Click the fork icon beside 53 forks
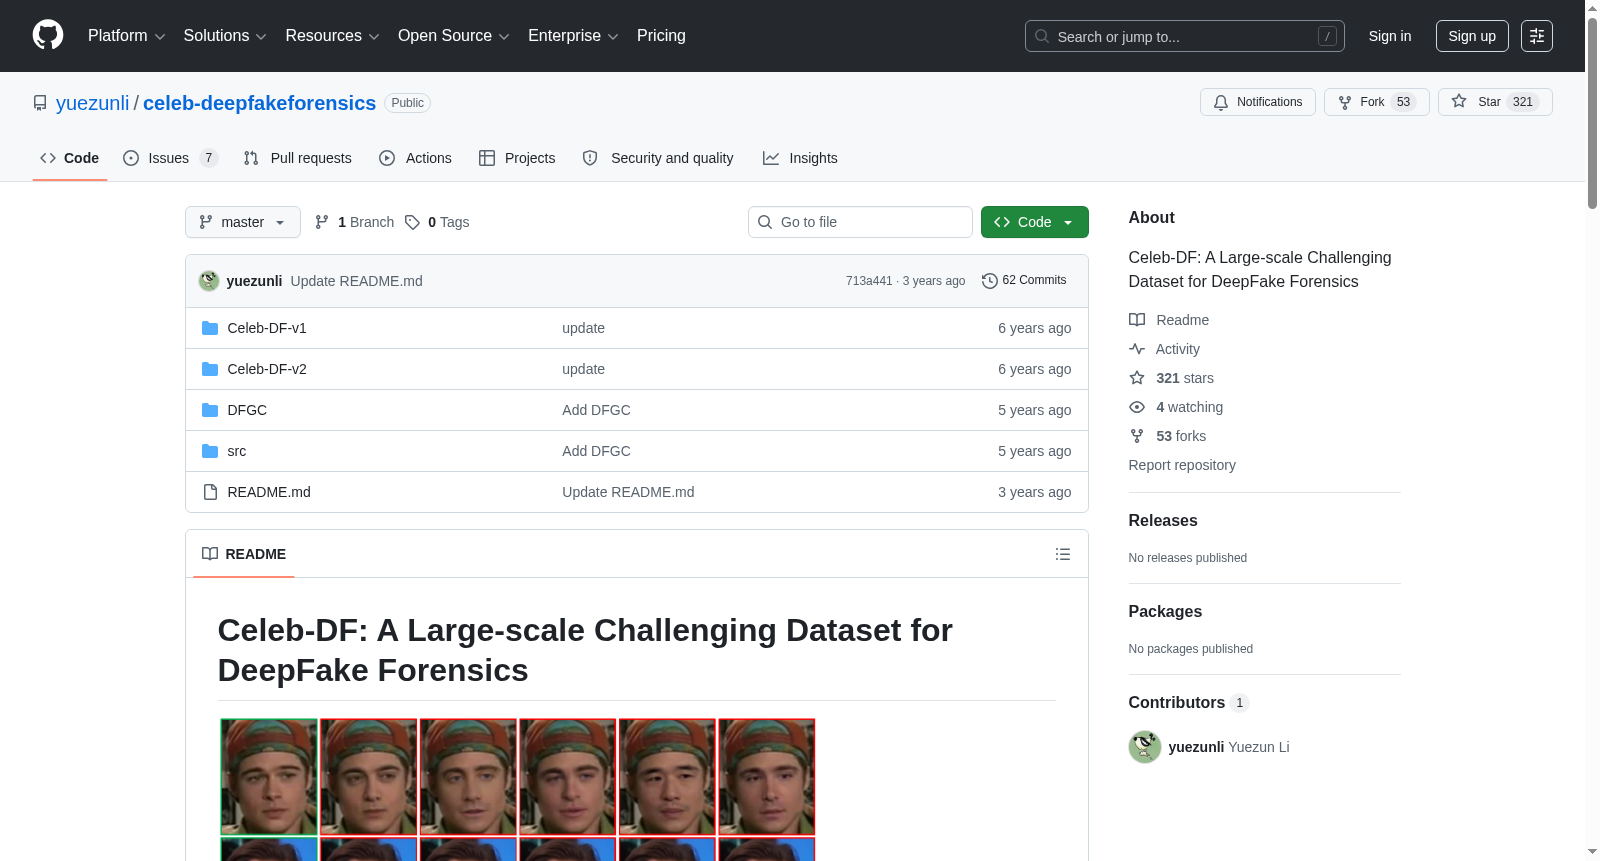Screen dimensions: 1600x861 point(1137,436)
